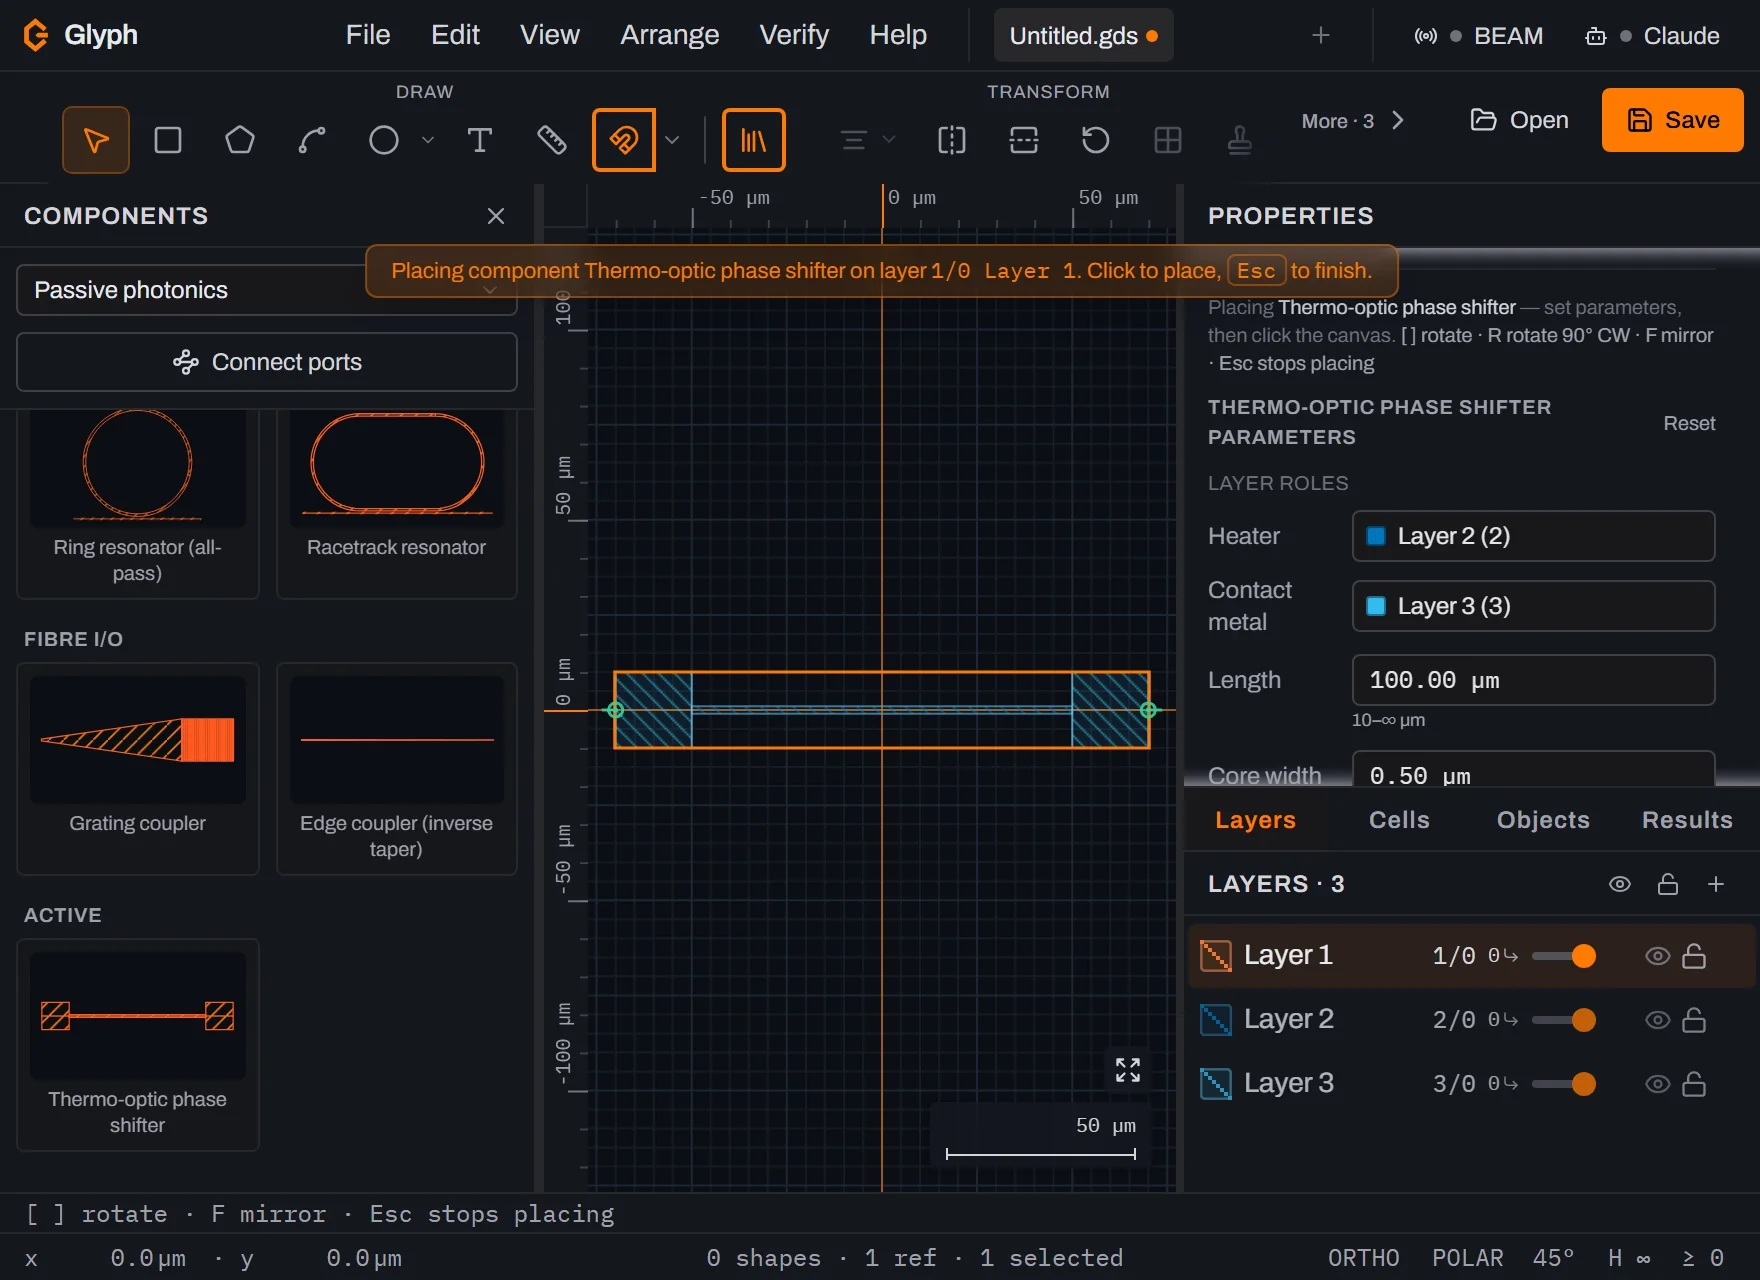Viewport: 1760px width, 1280px height.
Task: Select the path draw tool
Action: click(312, 140)
